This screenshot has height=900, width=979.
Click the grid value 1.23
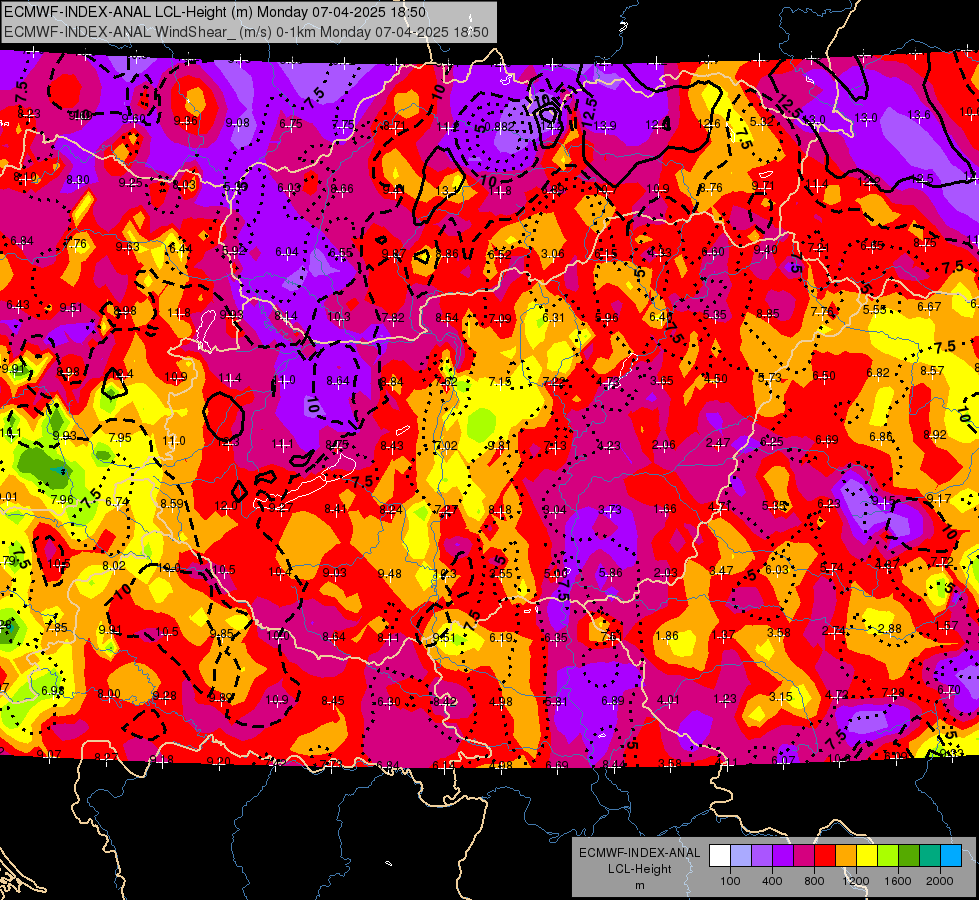pos(724,699)
